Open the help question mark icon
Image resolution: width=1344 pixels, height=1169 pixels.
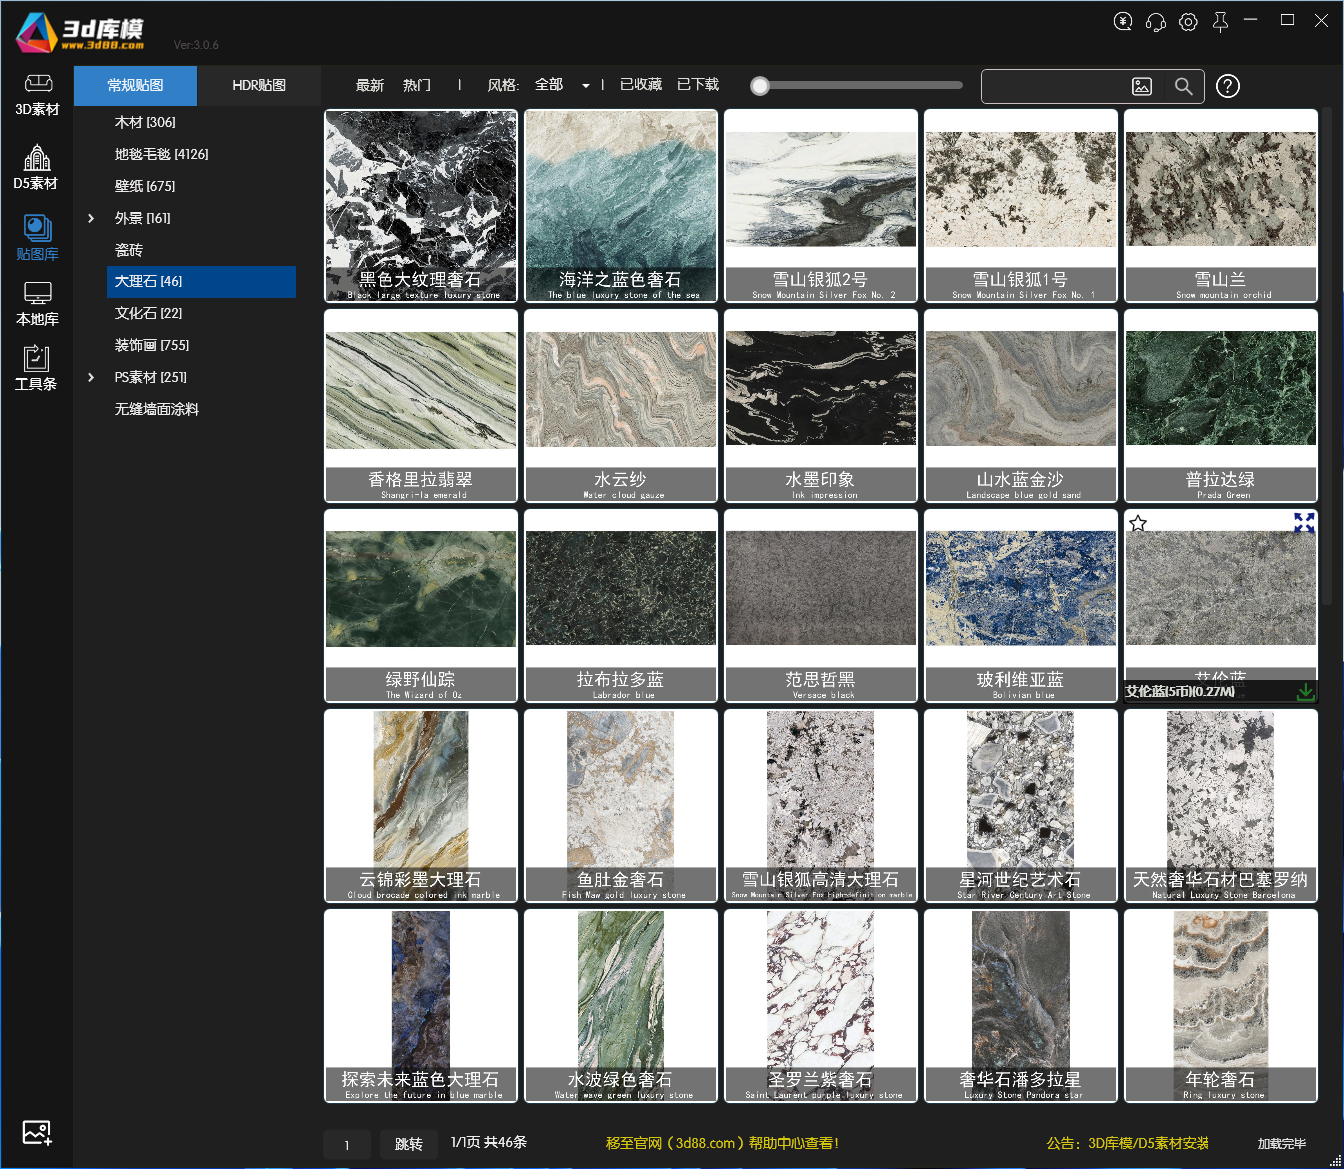tap(1228, 87)
